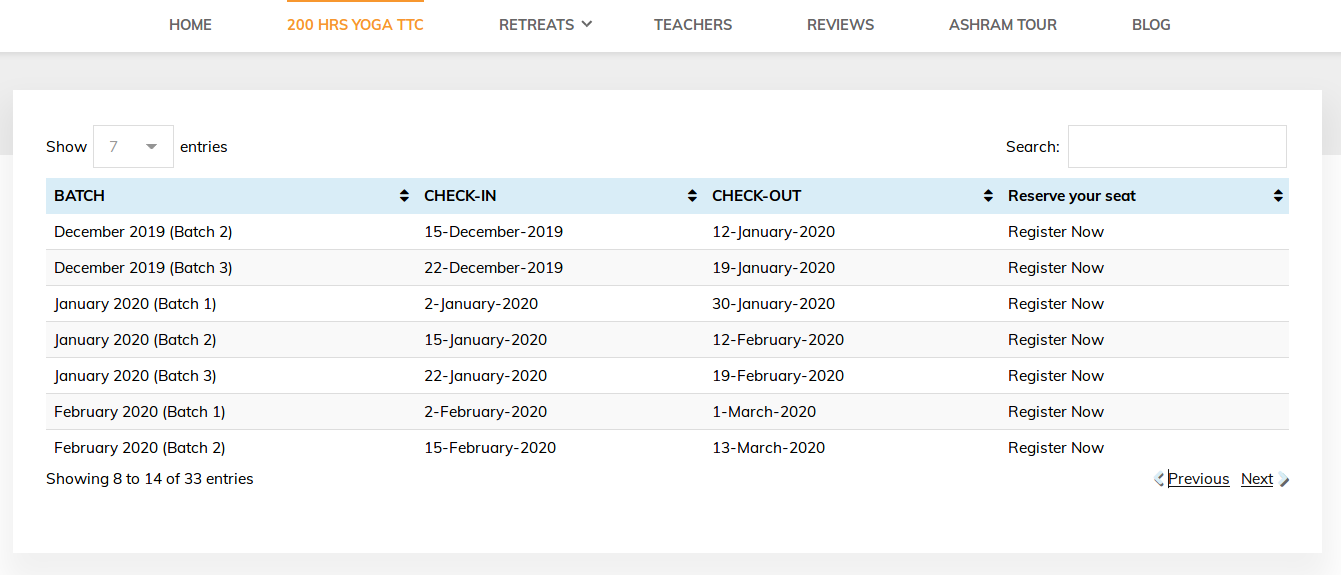
Task: Open the REVIEWS page
Action: [840, 25]
